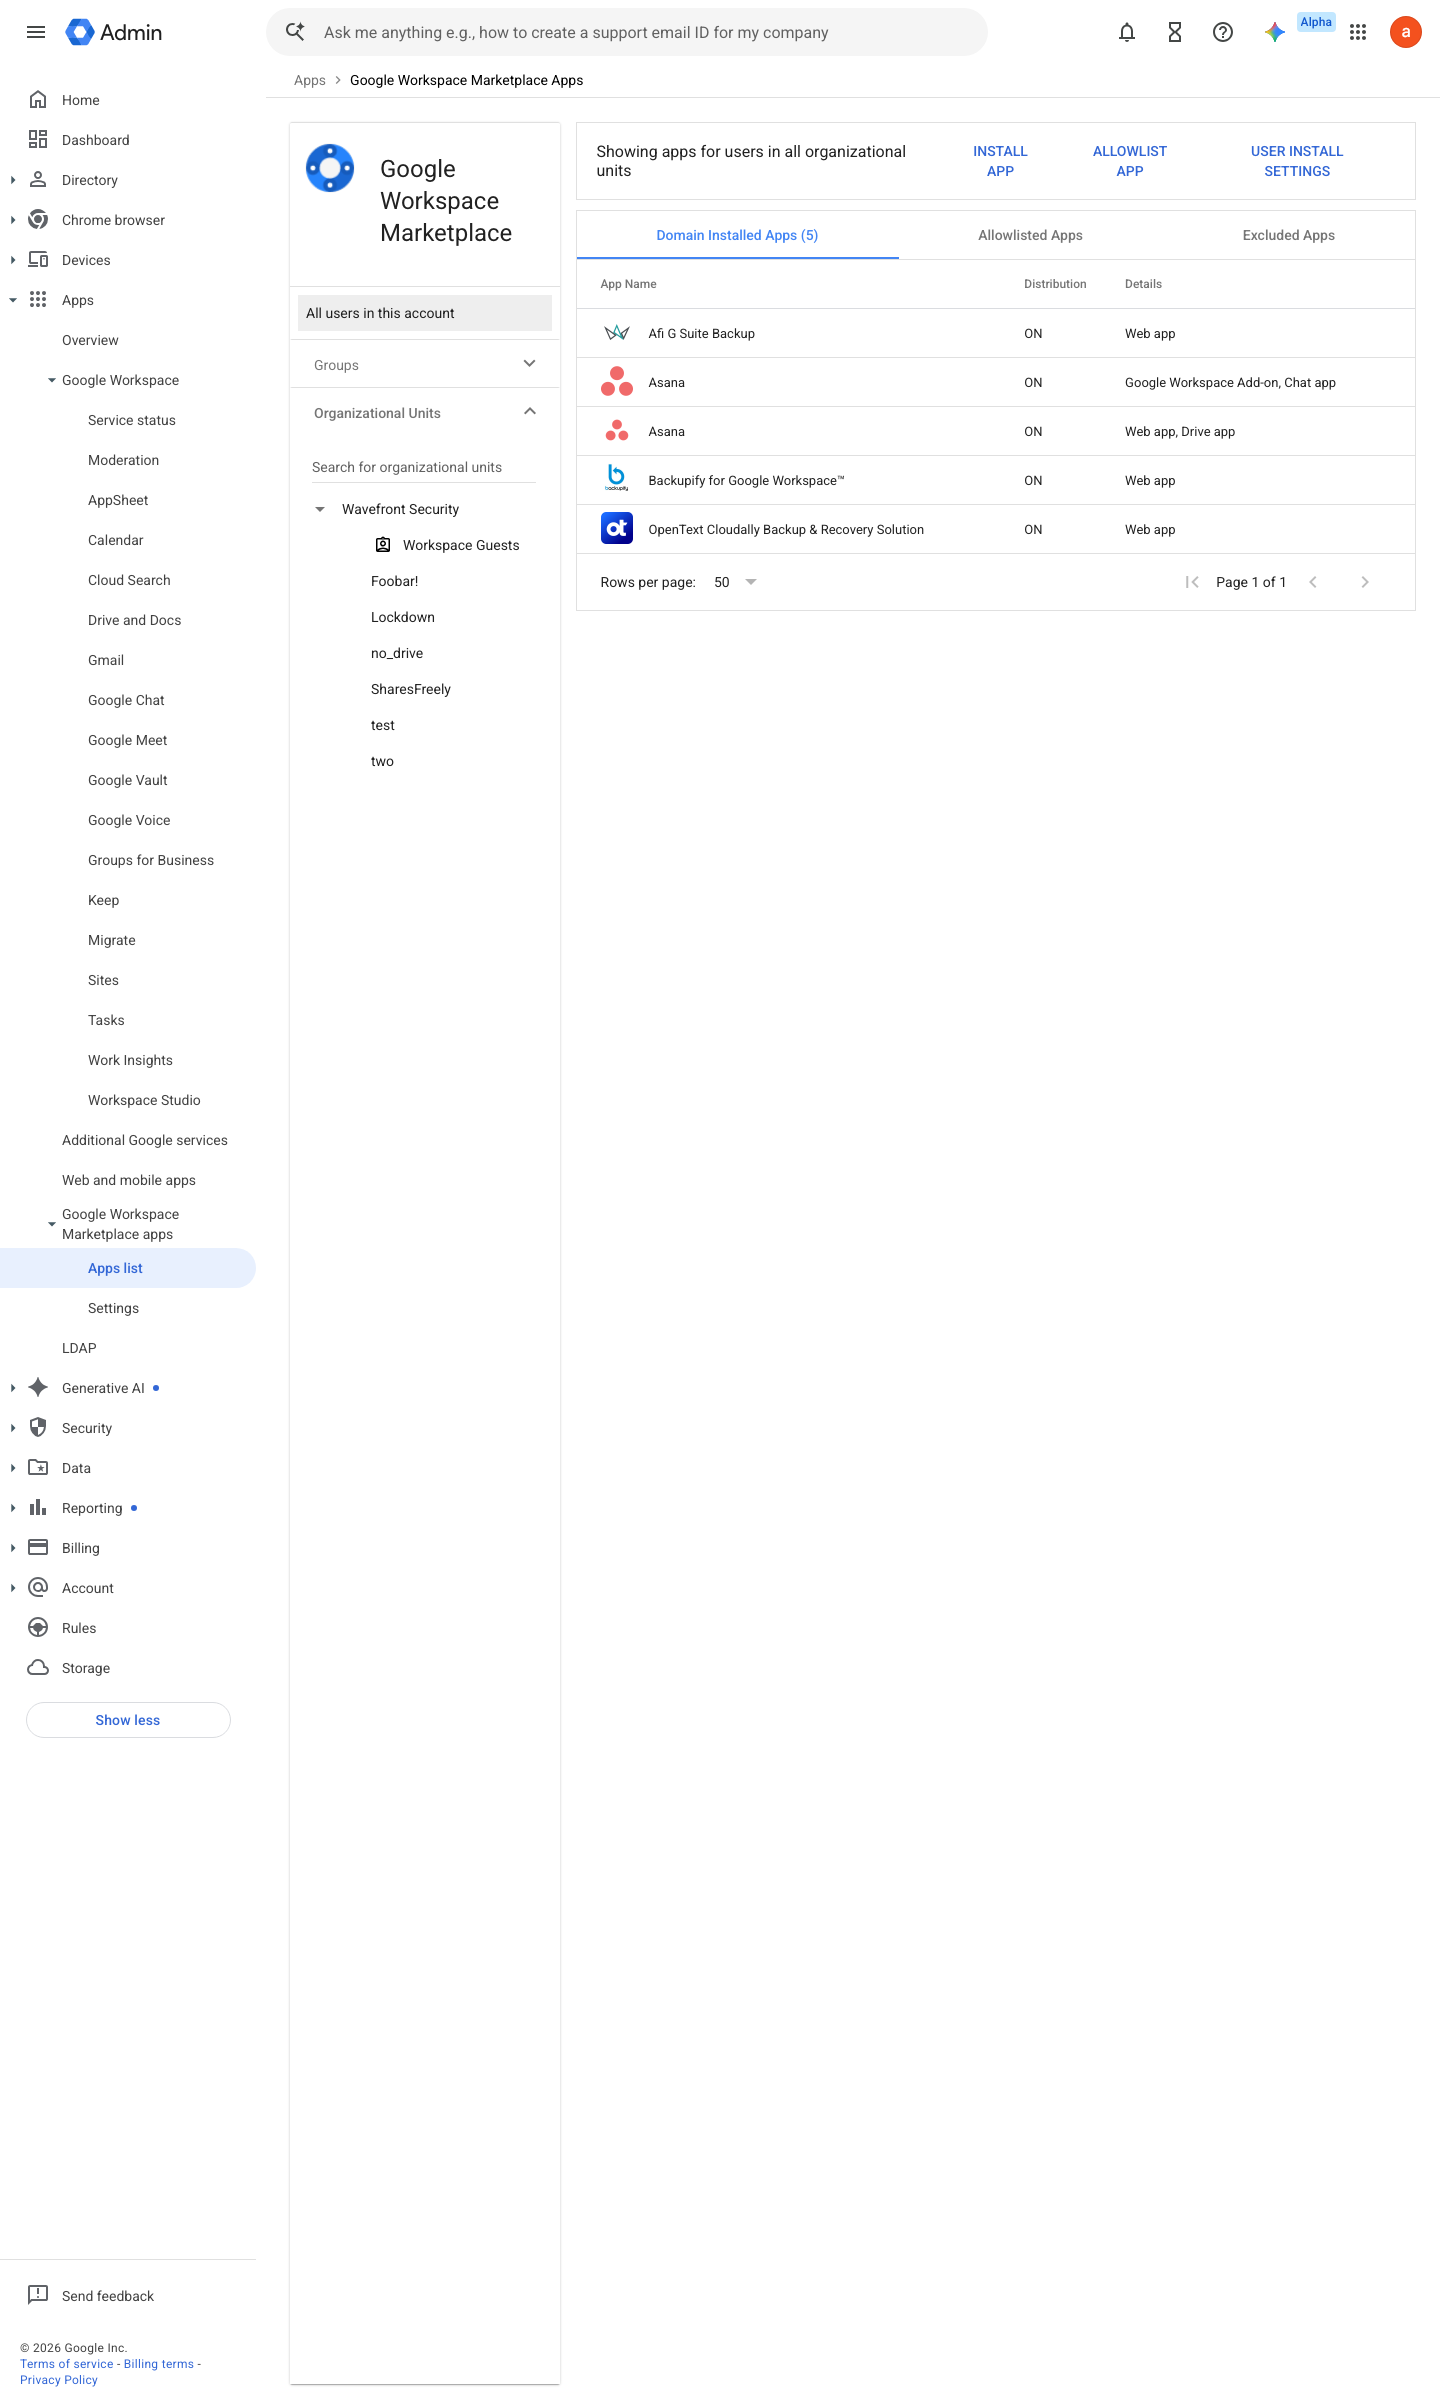Select the no_drive organizational unit
The width and height of the screenshot is (1440, 2400).
397,653
